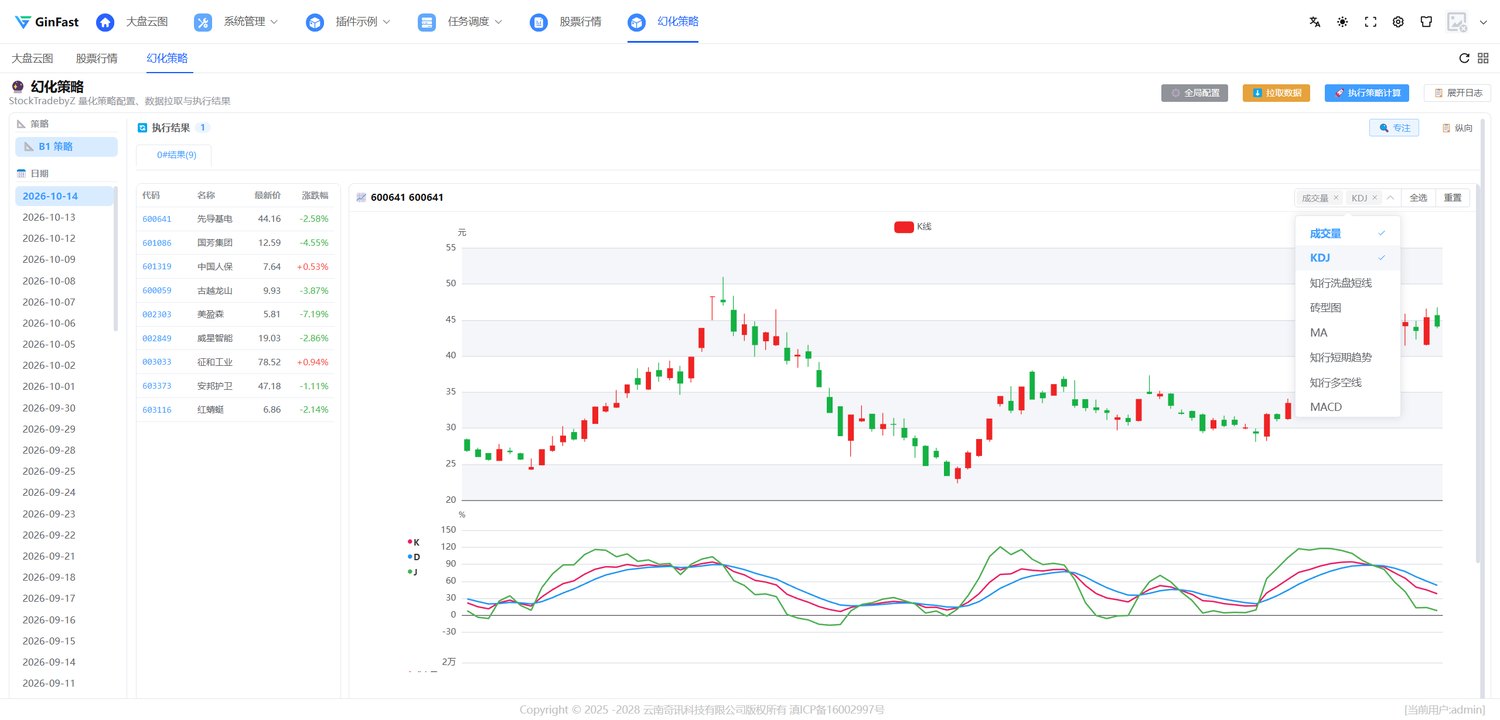Click the 全局配置 button
Viewport: 1500px width, 720px height.
click(1194, 93)
